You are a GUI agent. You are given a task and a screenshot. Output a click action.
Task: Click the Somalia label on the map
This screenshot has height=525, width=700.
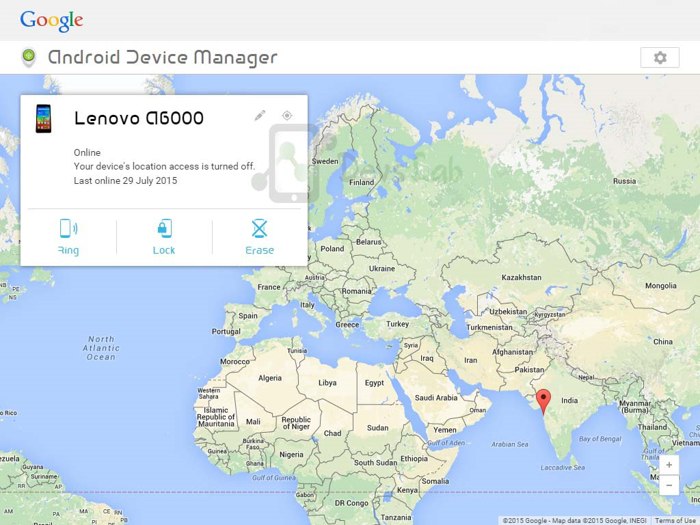tap(435, 481)
